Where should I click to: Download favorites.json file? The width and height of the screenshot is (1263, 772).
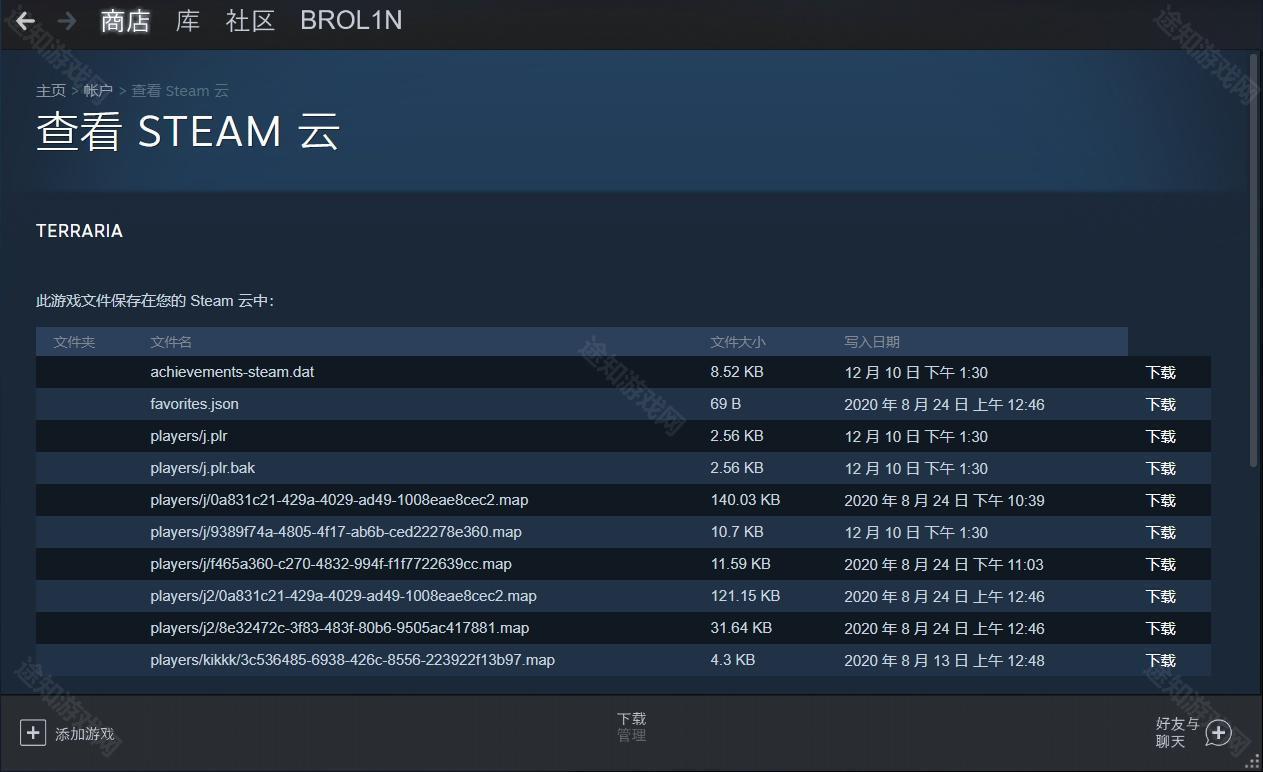(x=1161, y=404)
